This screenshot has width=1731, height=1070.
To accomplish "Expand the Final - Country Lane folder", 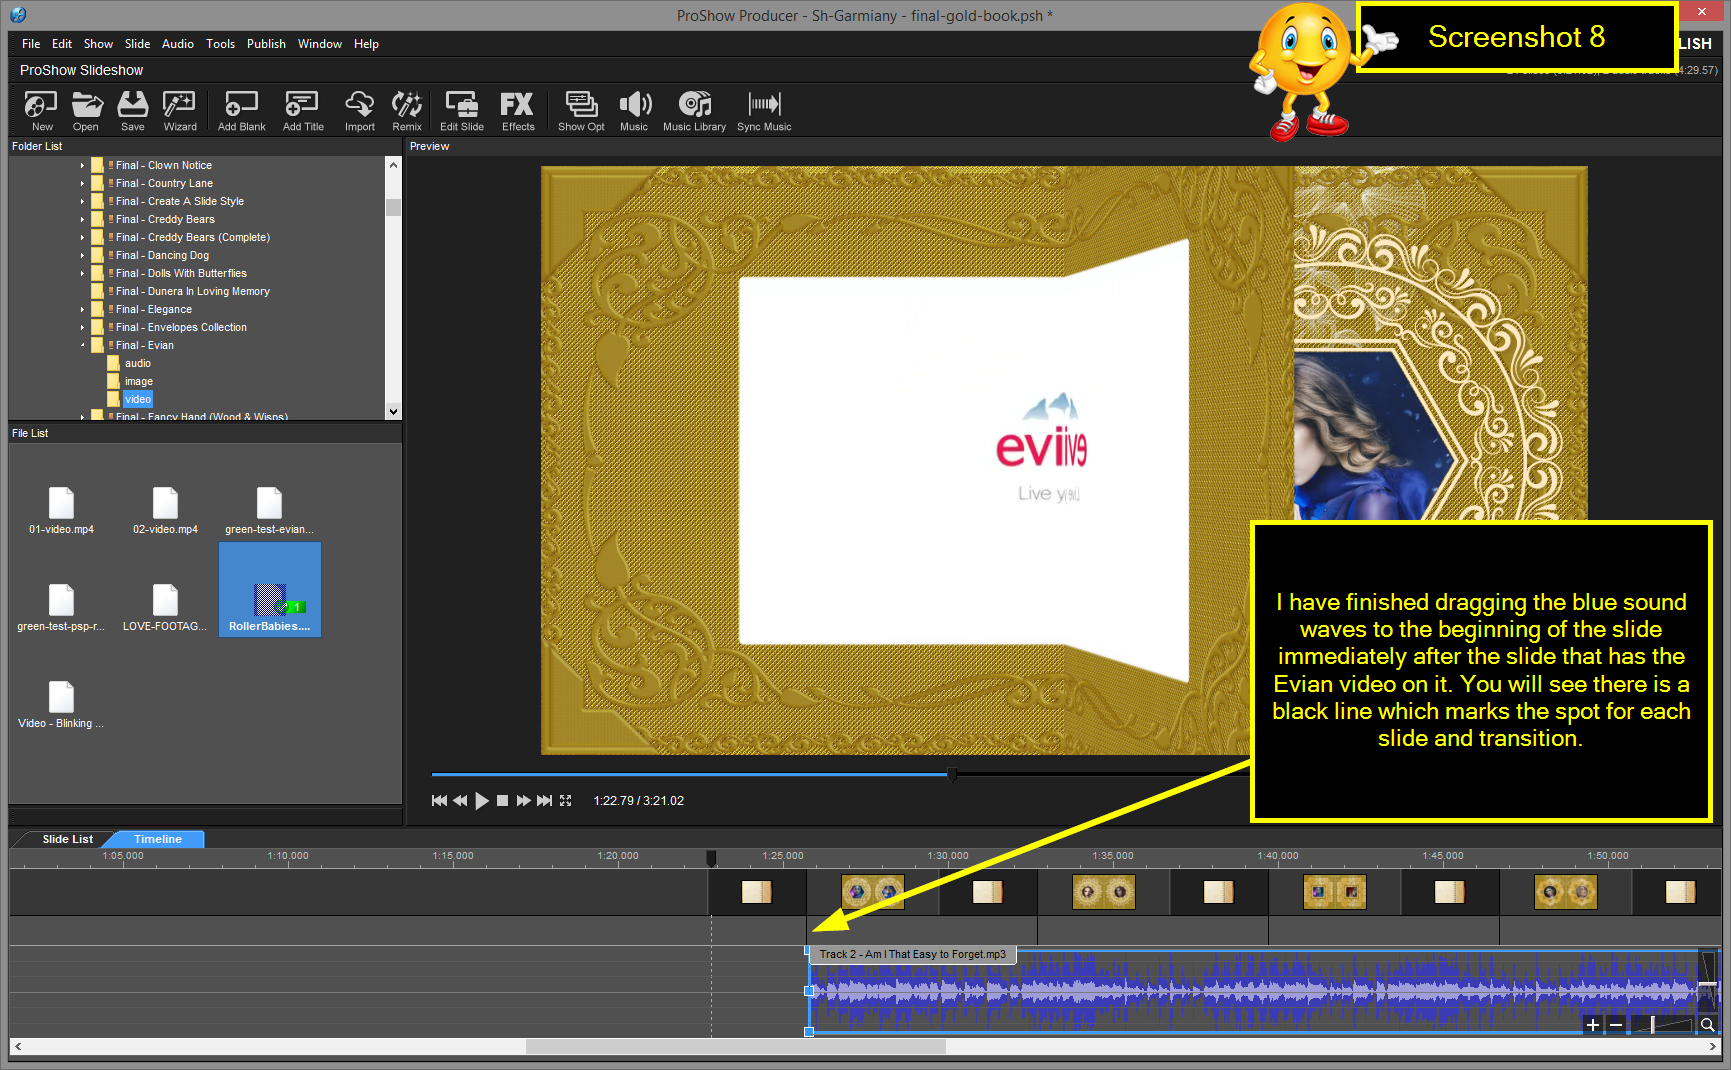I will pos(82,184).
